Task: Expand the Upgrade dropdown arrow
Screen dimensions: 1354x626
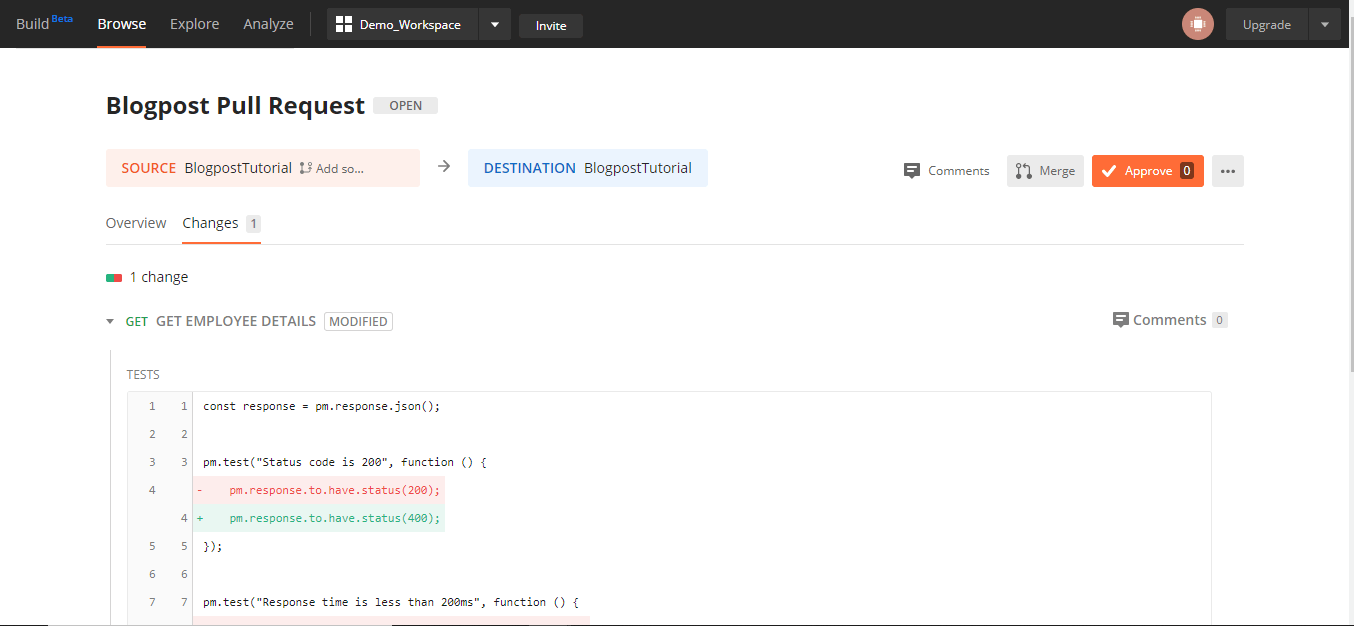Action: coord(1324,24)
